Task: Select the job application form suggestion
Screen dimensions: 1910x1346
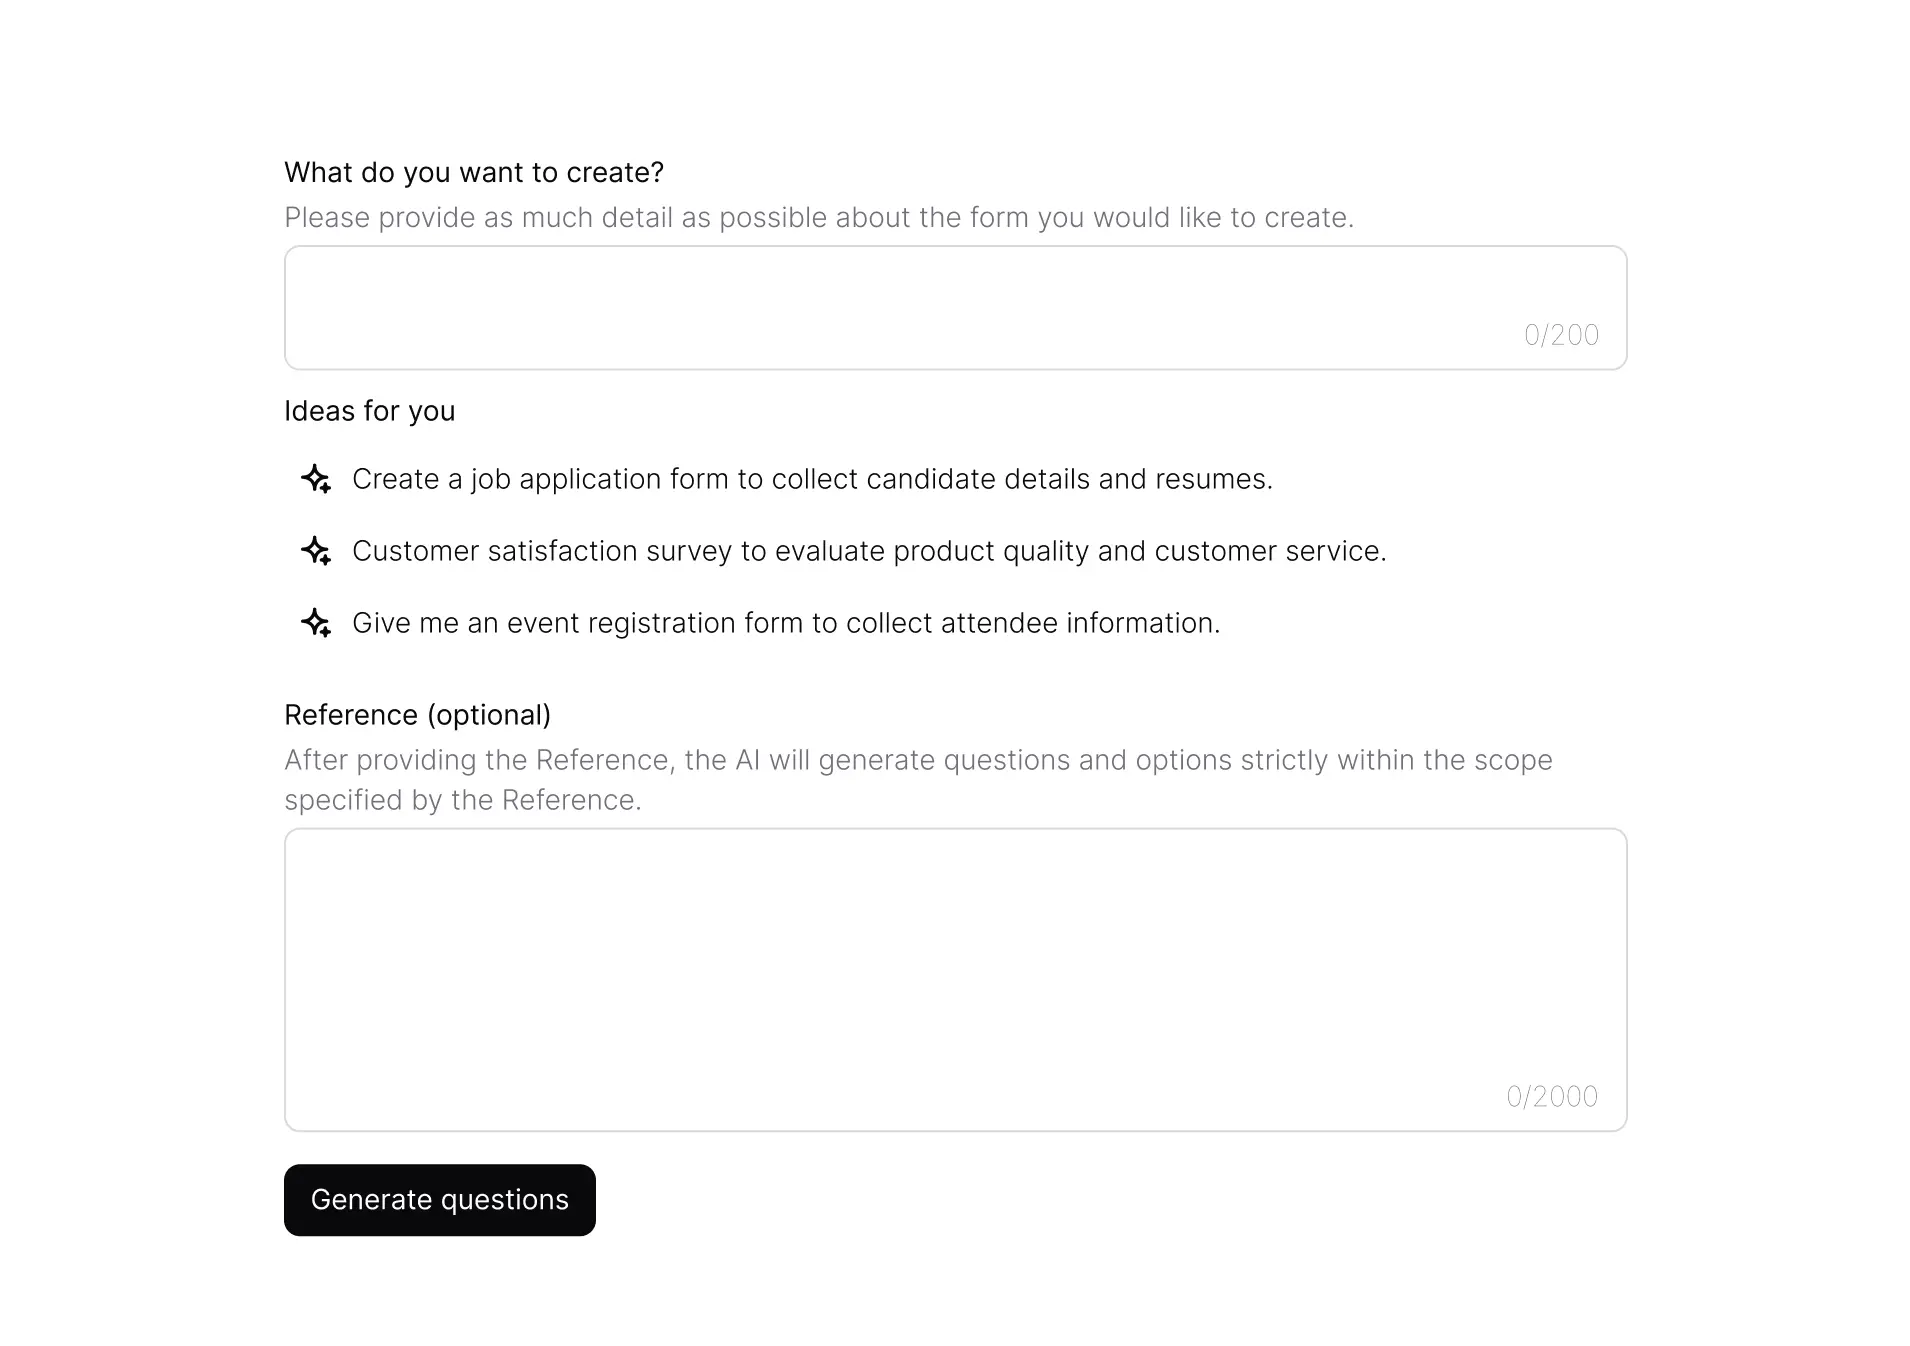Action: coord(812,479)
